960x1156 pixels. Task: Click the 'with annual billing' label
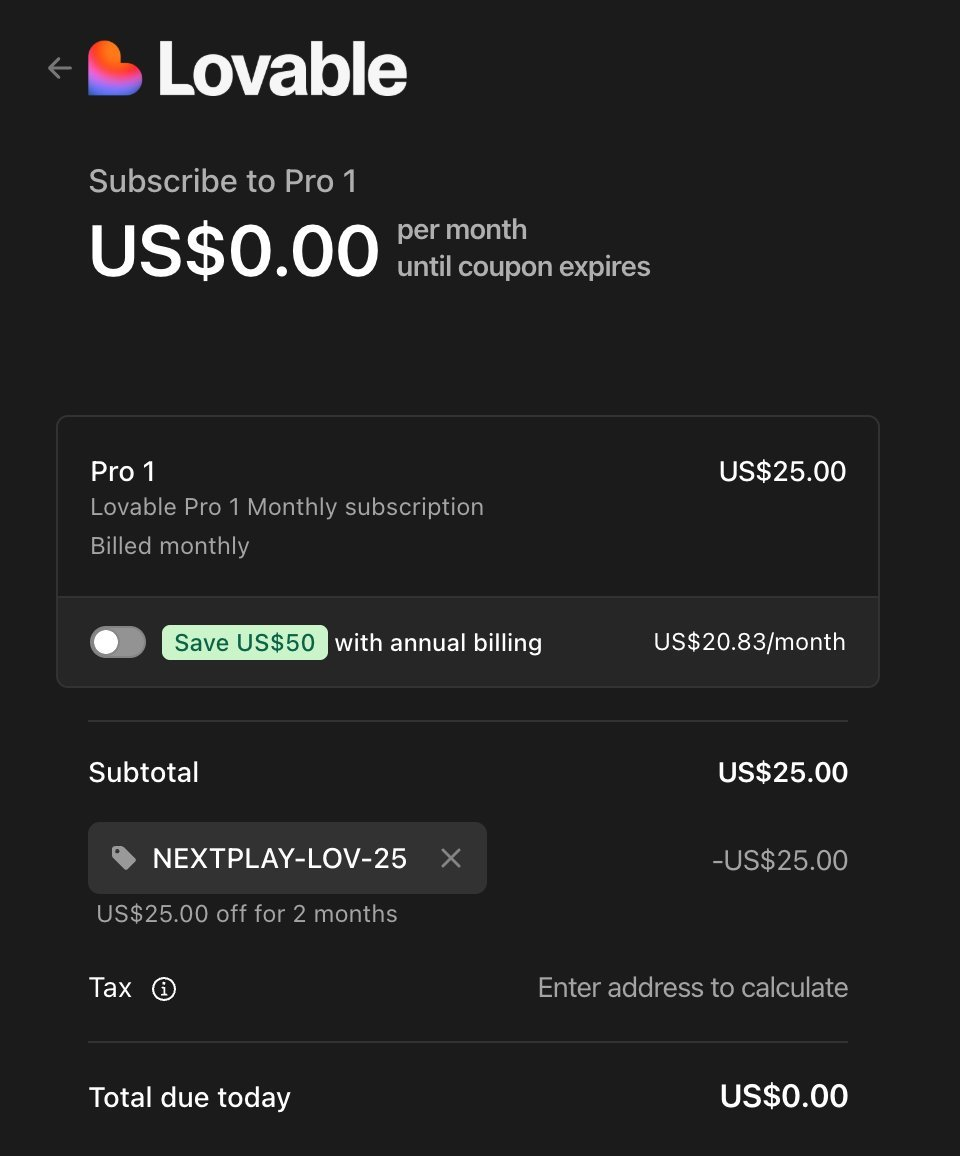click(x=438, y=642)
